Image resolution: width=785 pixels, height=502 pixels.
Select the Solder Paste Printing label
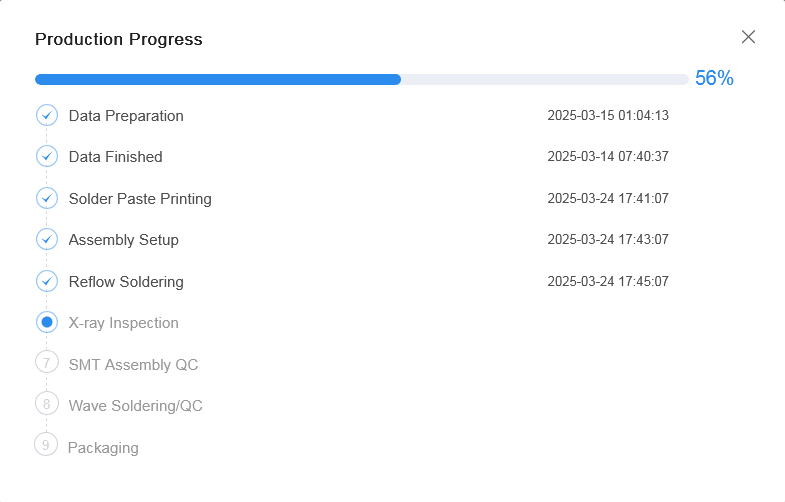(140, 199)
